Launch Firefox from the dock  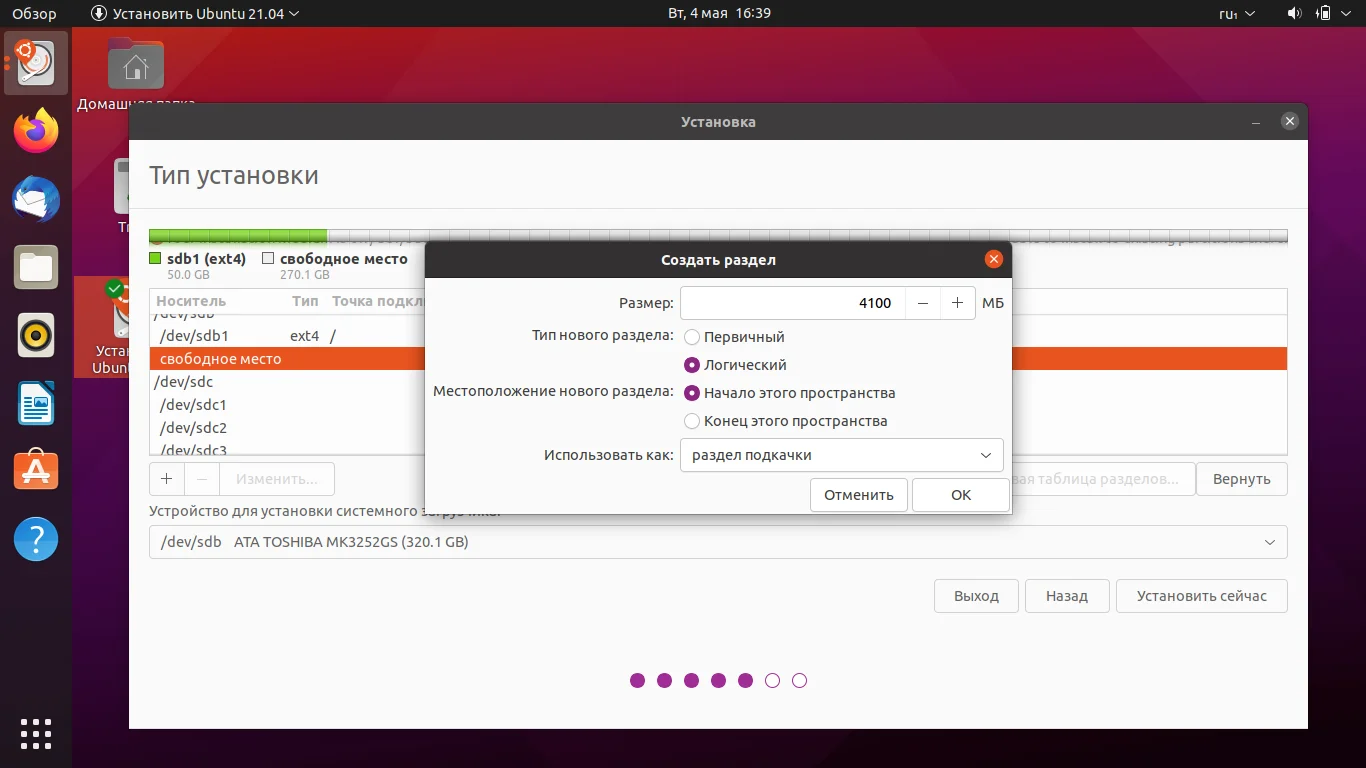(35, 131)
